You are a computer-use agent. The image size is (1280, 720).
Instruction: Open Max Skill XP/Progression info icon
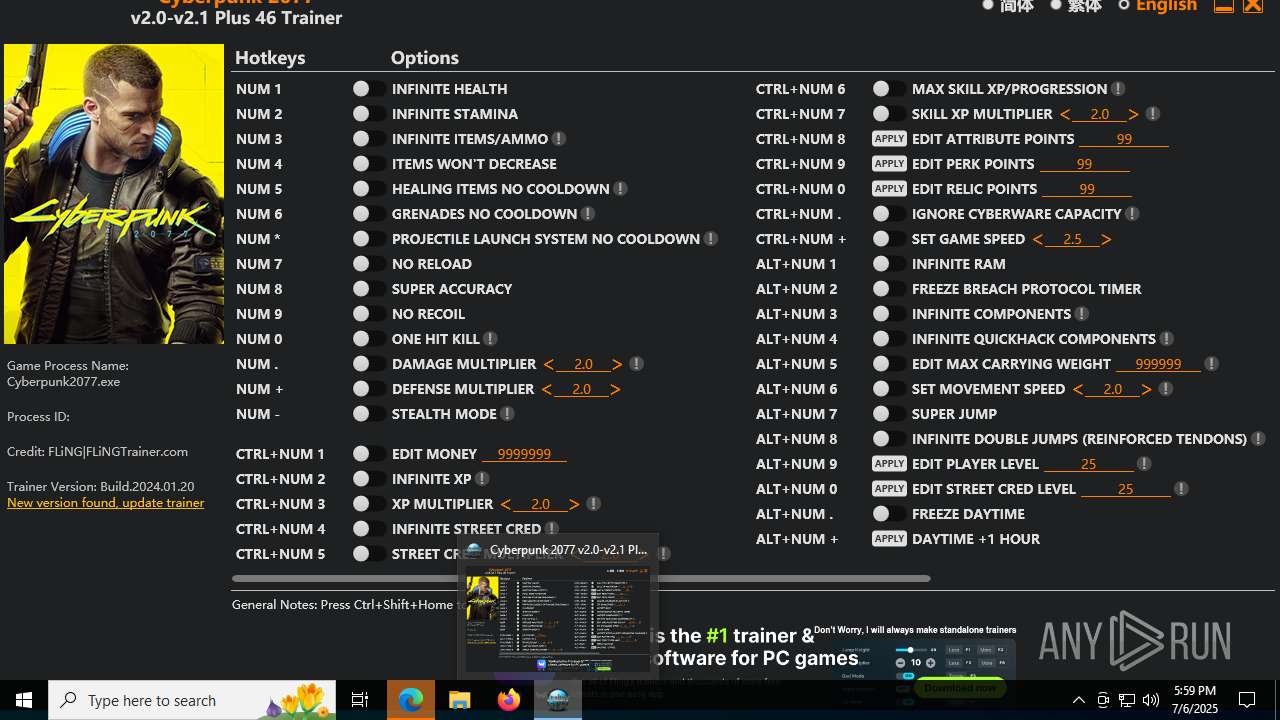point(1118,89)
